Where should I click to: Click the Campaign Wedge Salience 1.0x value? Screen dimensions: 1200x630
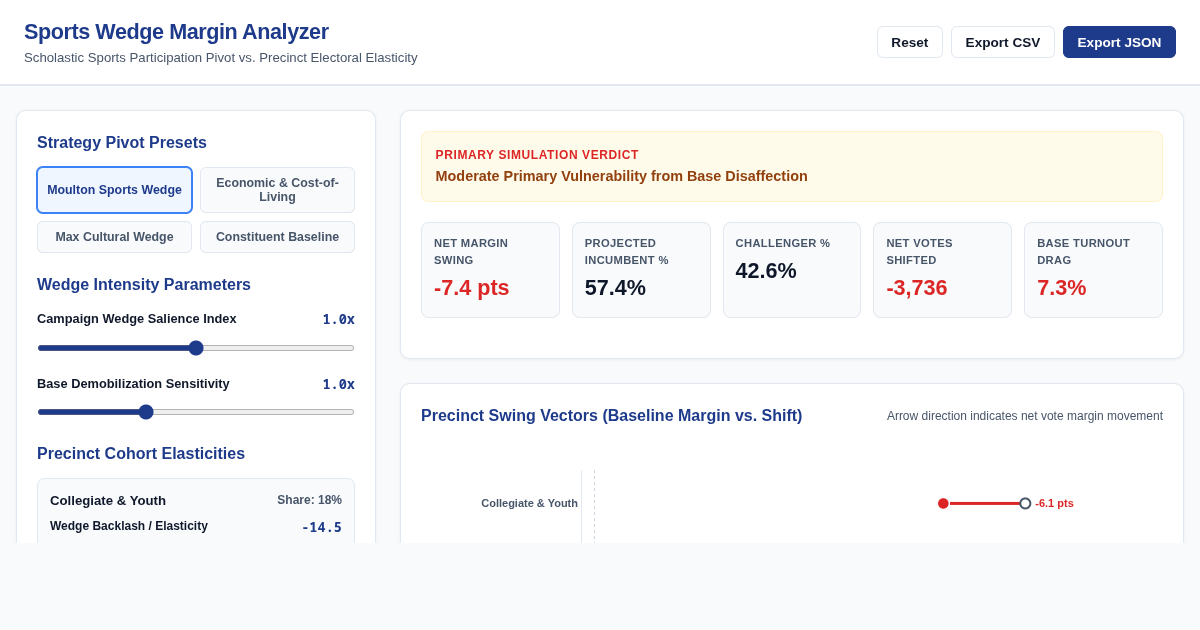click(338, 319)
